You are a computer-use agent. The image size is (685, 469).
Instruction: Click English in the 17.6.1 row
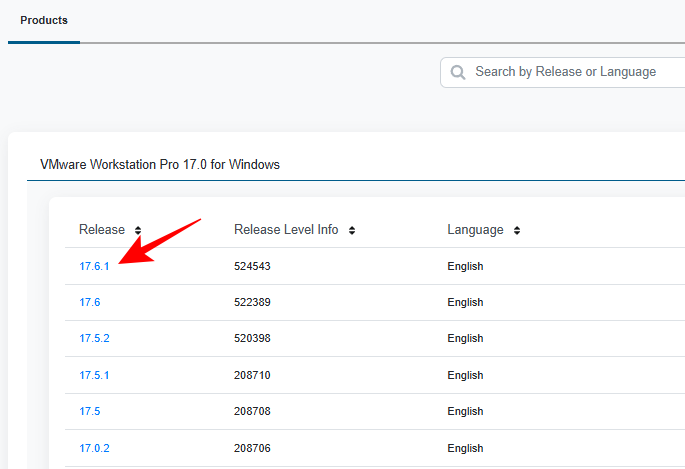pos(465,266)
